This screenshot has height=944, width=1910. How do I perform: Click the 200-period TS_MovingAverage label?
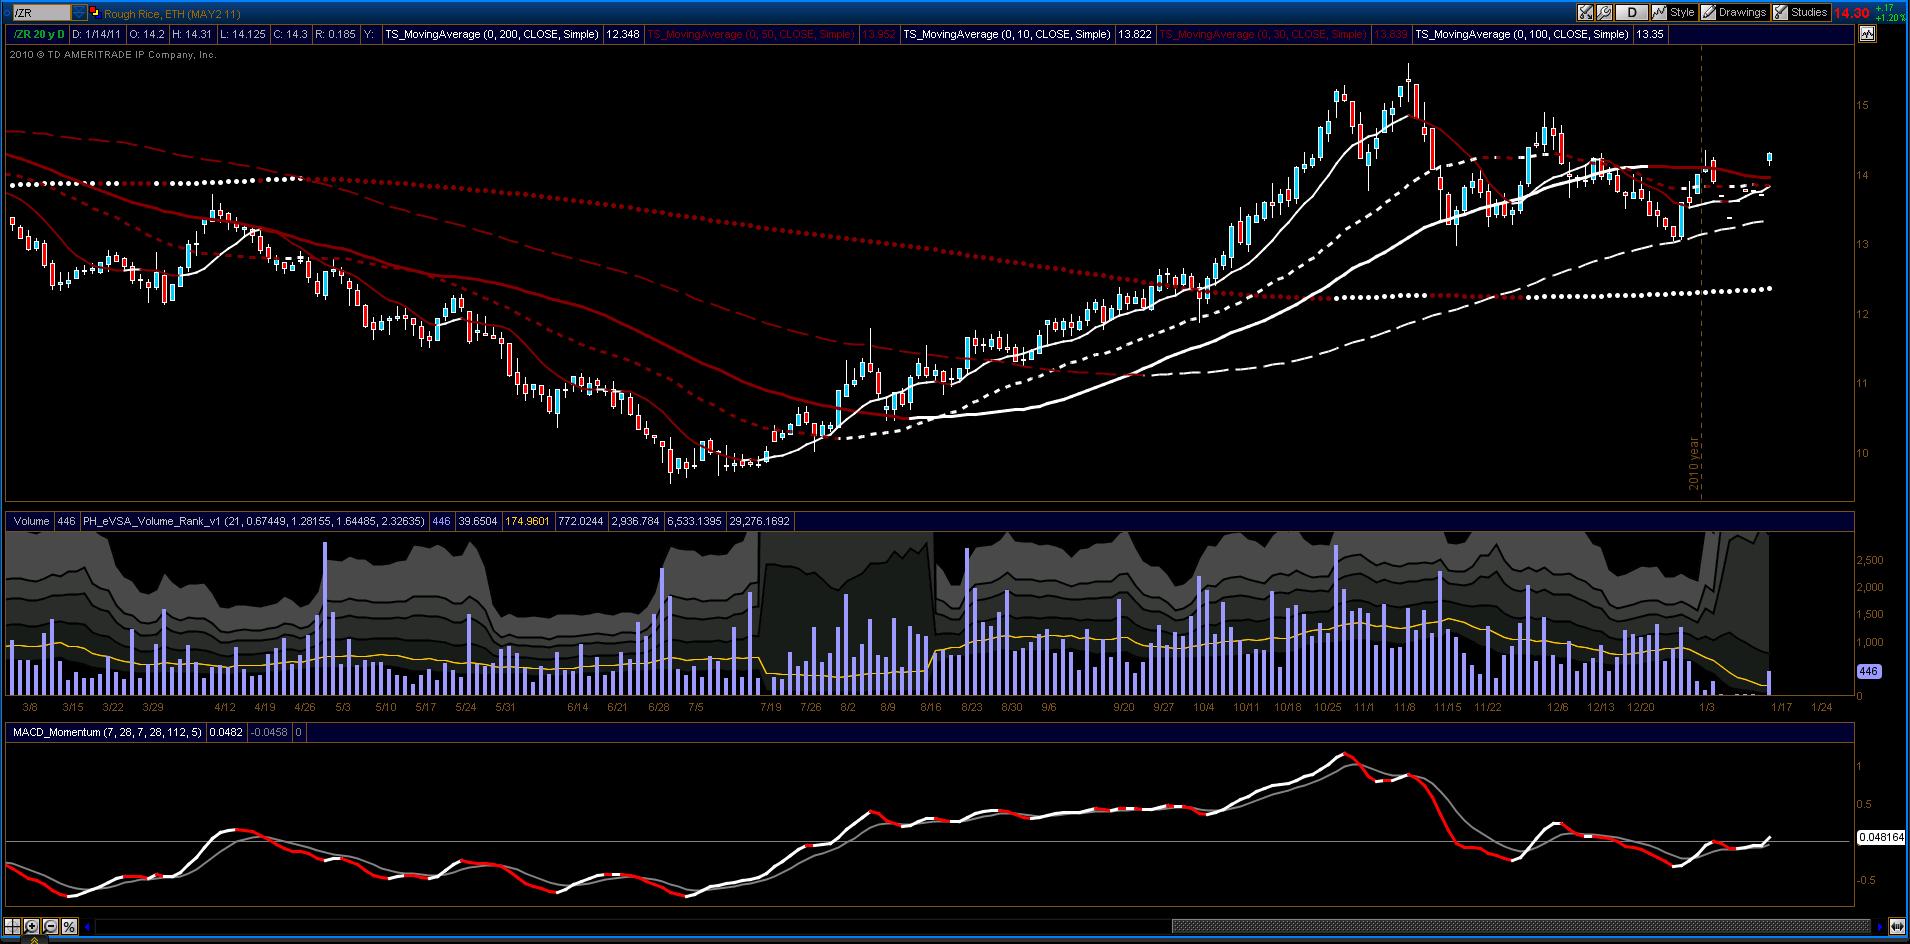(x=492, y=34)
